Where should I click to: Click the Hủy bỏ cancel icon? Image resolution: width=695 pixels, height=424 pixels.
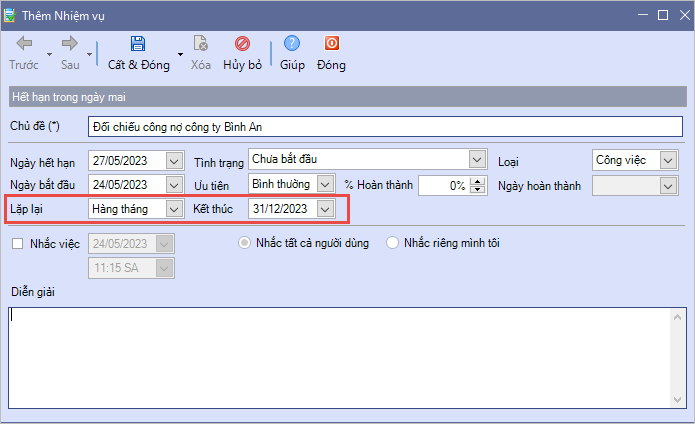pos(242,44)
